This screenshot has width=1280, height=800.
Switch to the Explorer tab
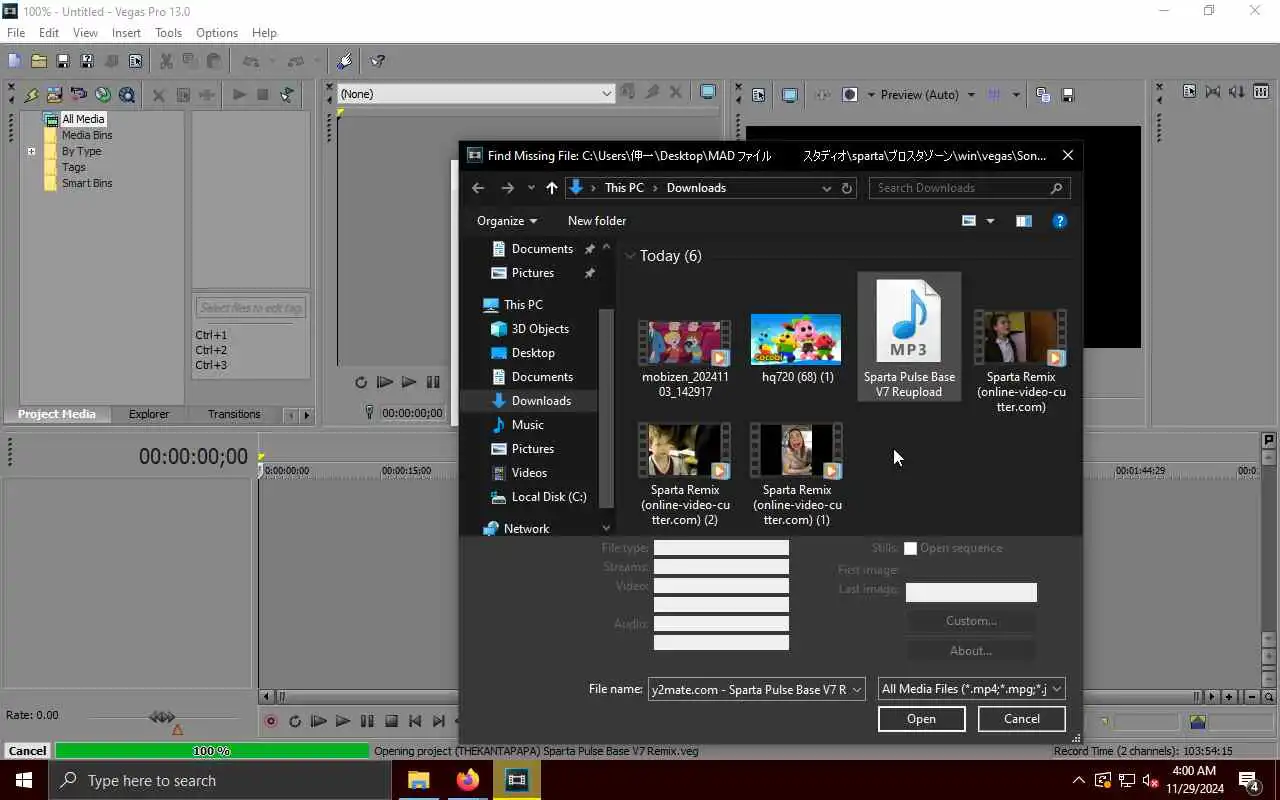click(x=149, y=414)
